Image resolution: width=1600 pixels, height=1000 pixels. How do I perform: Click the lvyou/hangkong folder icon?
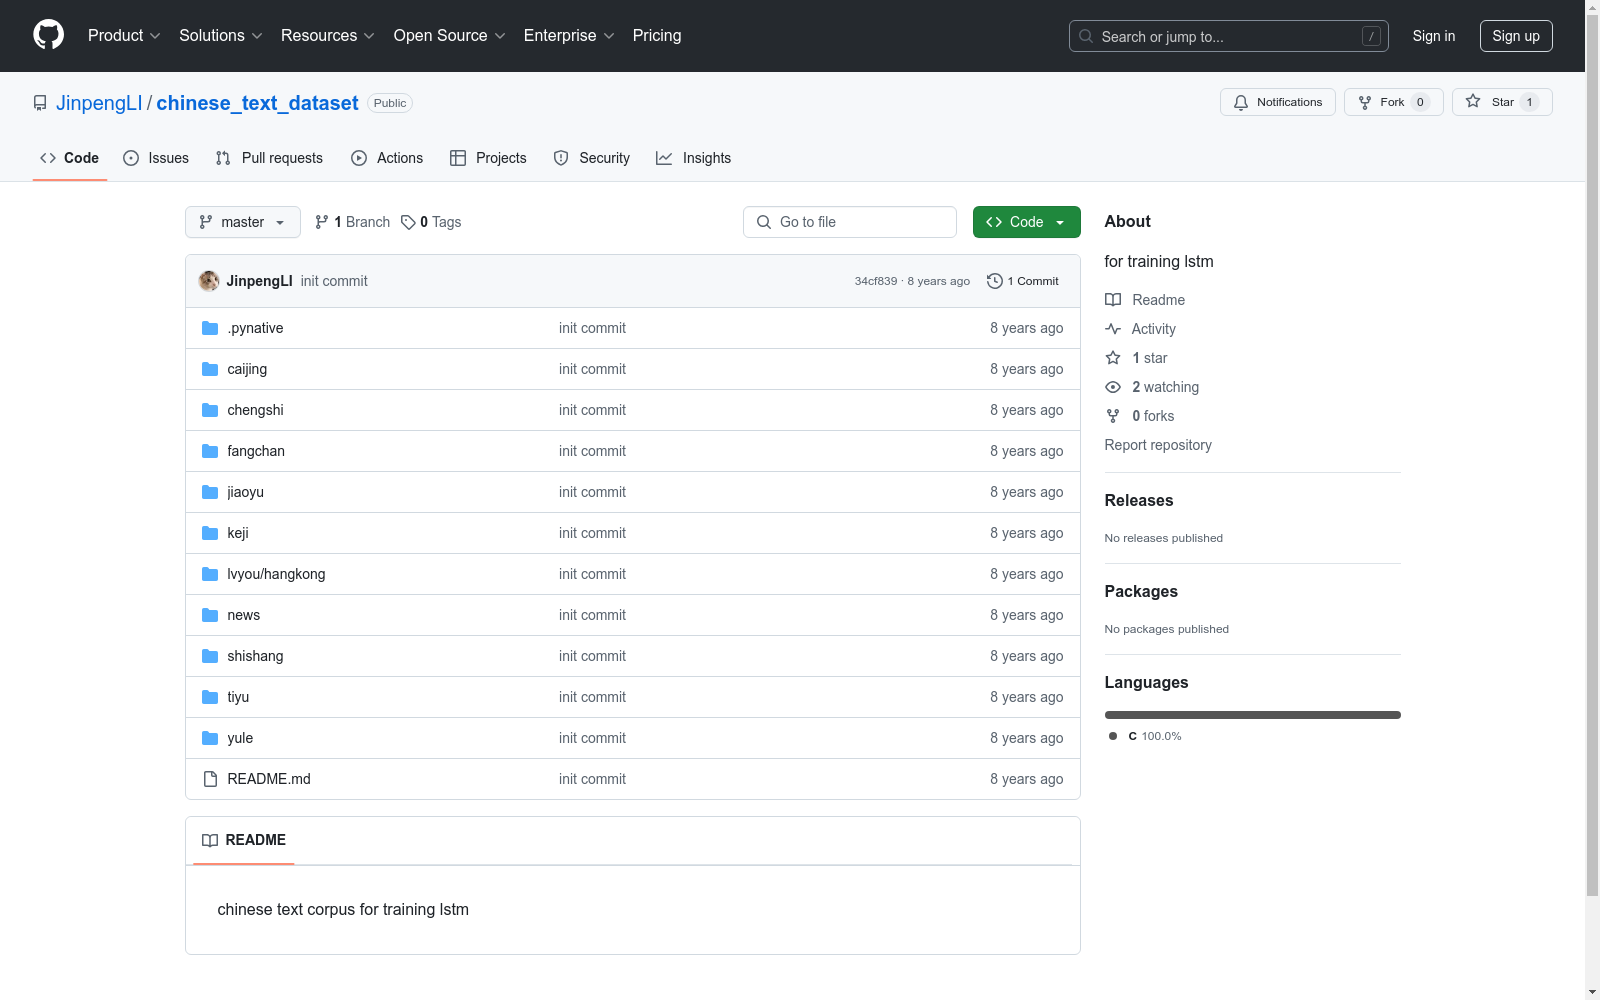pyautogui.click(x=210, y=574)
